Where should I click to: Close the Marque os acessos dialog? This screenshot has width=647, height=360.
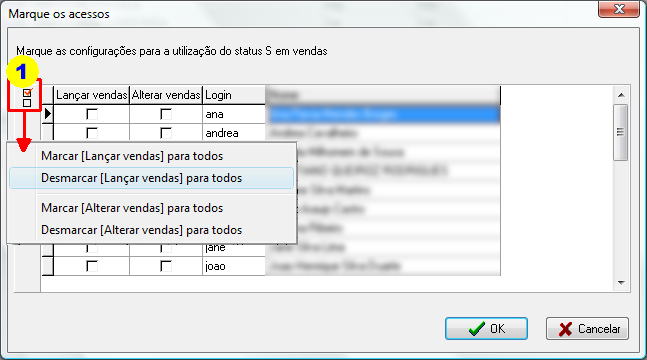[619, 9]
